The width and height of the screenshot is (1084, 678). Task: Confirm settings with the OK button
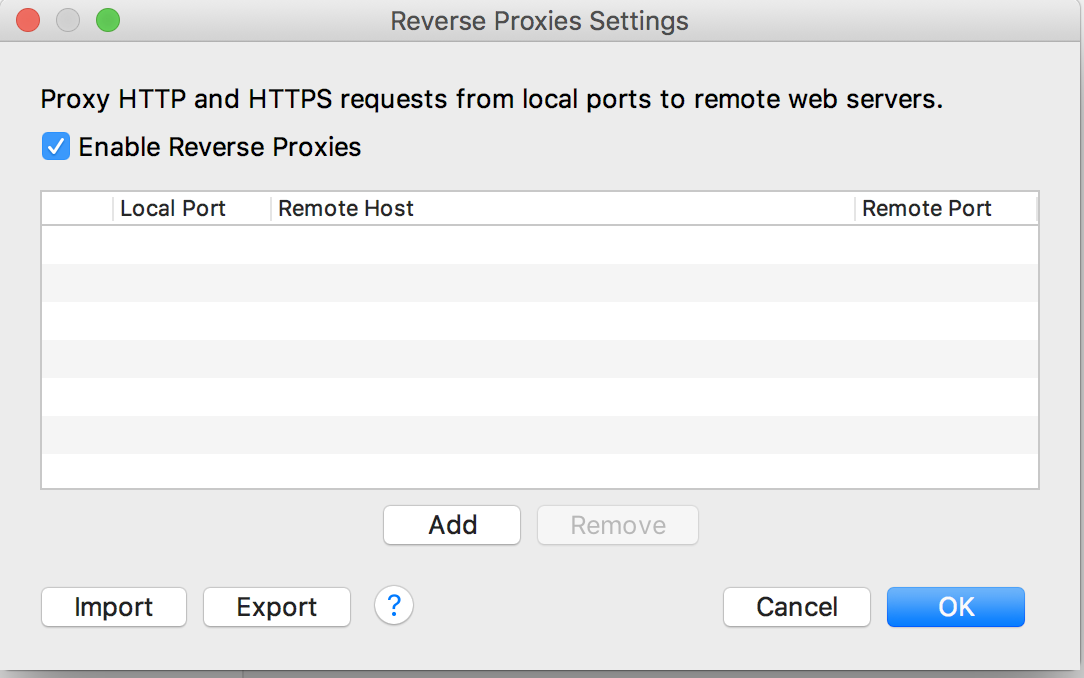tap(956, 607)
